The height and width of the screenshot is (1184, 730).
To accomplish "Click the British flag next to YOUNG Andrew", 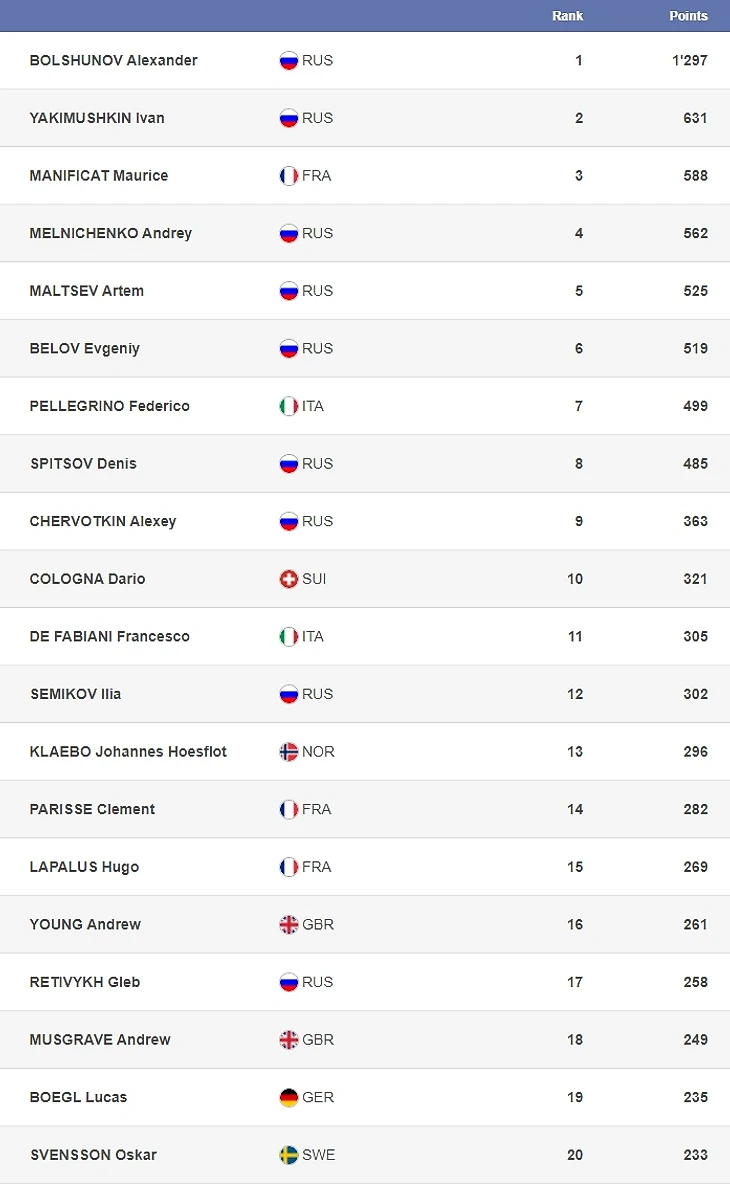I will click(x=289, y=925).
